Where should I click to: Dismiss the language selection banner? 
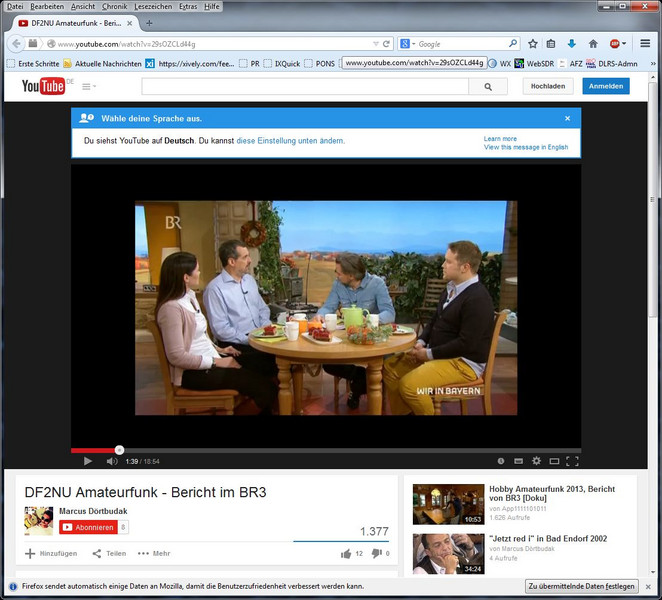pos(567,118)
